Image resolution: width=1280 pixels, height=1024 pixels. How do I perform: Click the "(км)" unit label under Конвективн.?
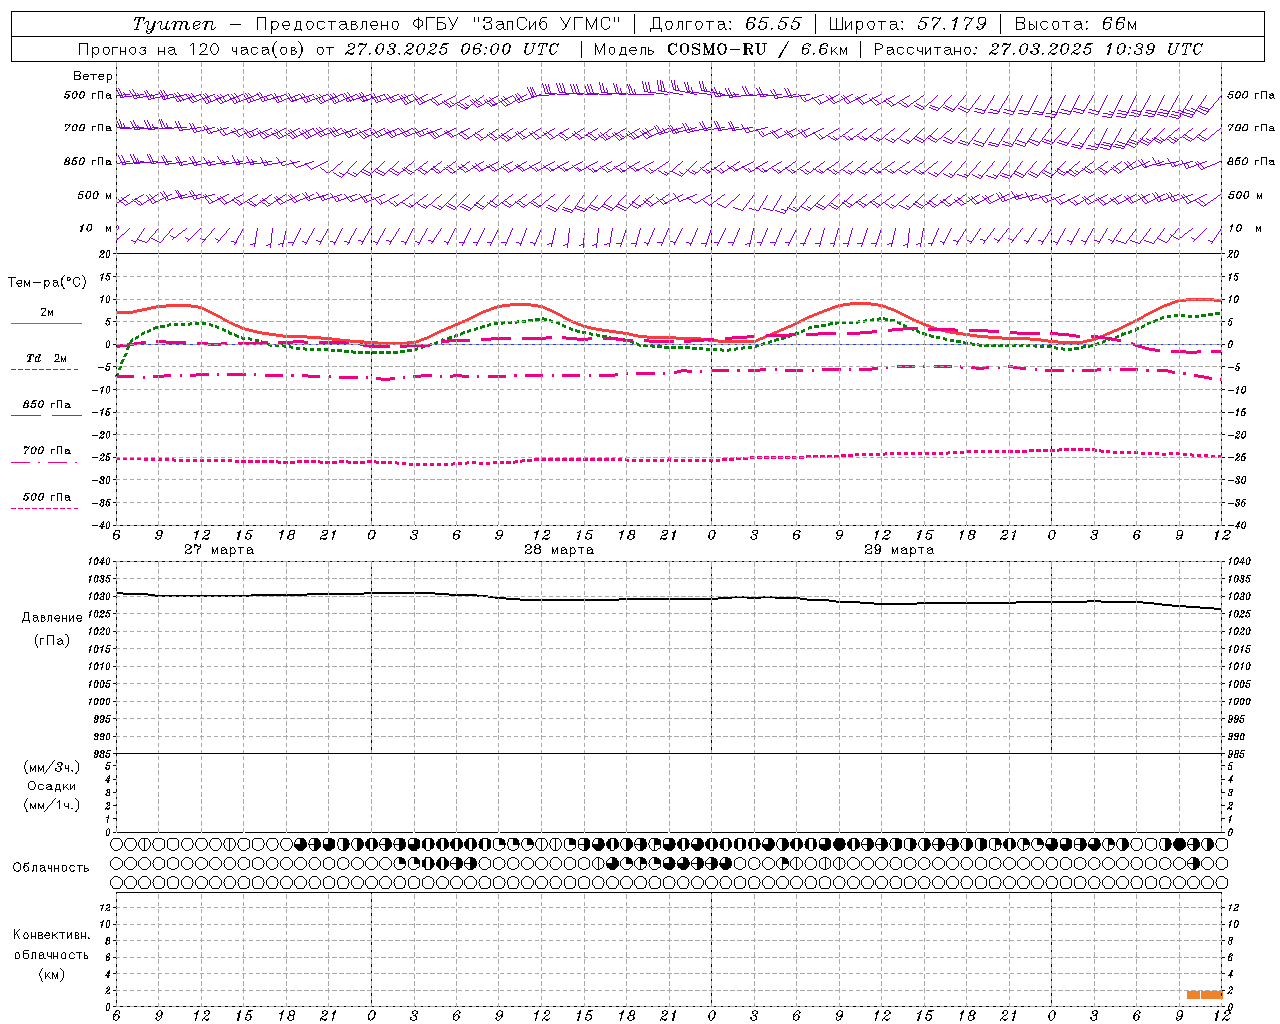point(52,974)
